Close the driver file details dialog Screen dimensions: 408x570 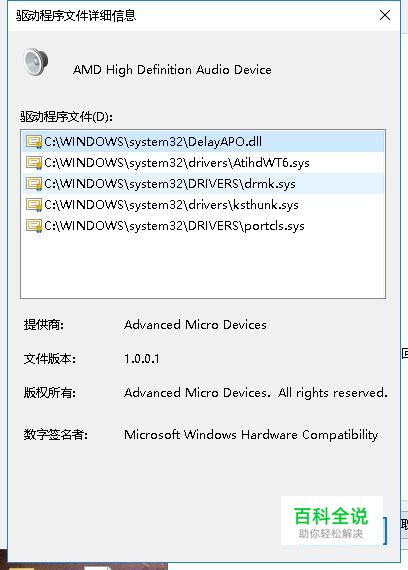[385, 15]
